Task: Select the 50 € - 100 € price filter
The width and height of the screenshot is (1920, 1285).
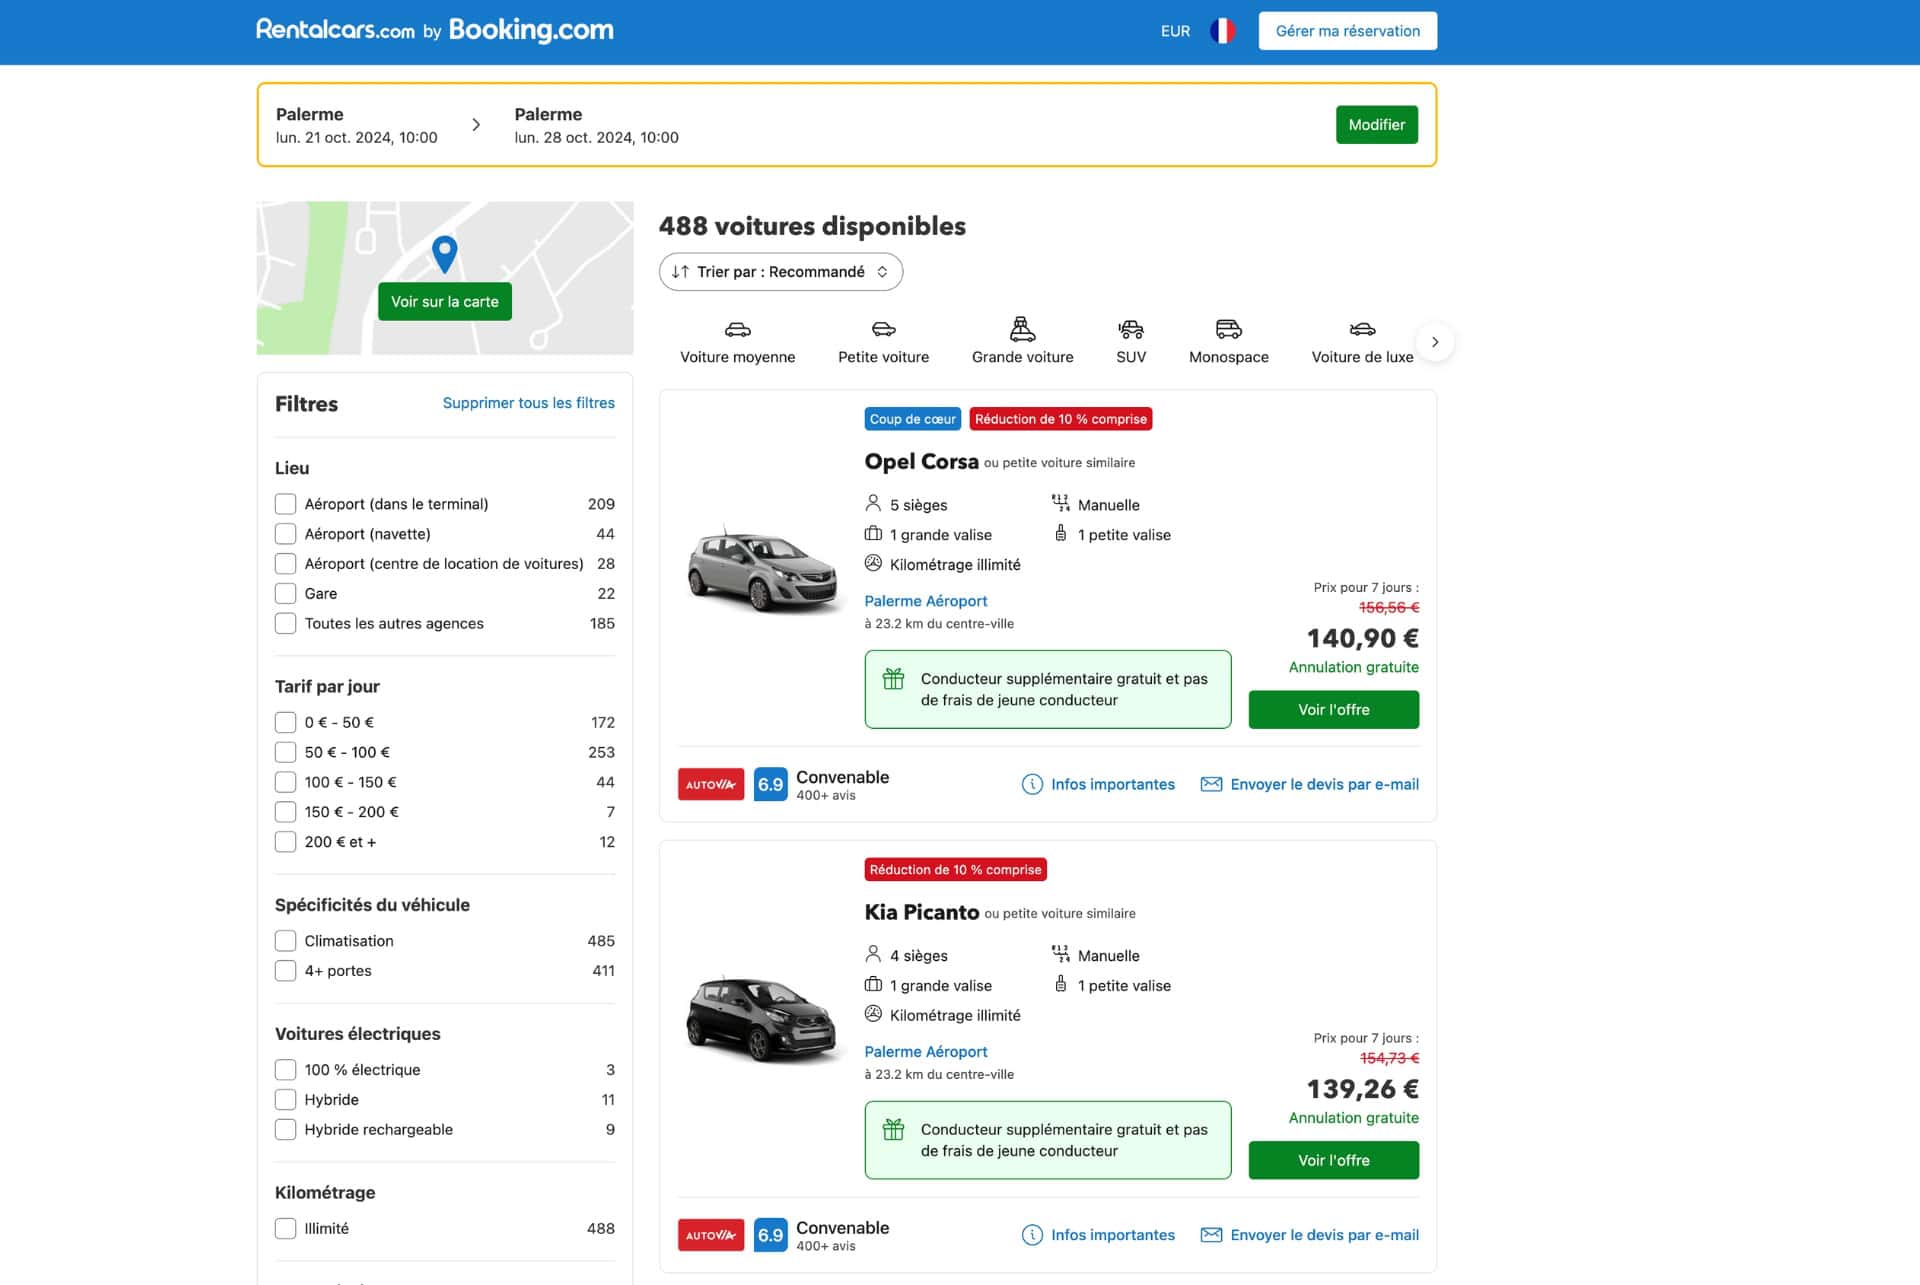Action: pyautogui.click(x=285, y=752)
